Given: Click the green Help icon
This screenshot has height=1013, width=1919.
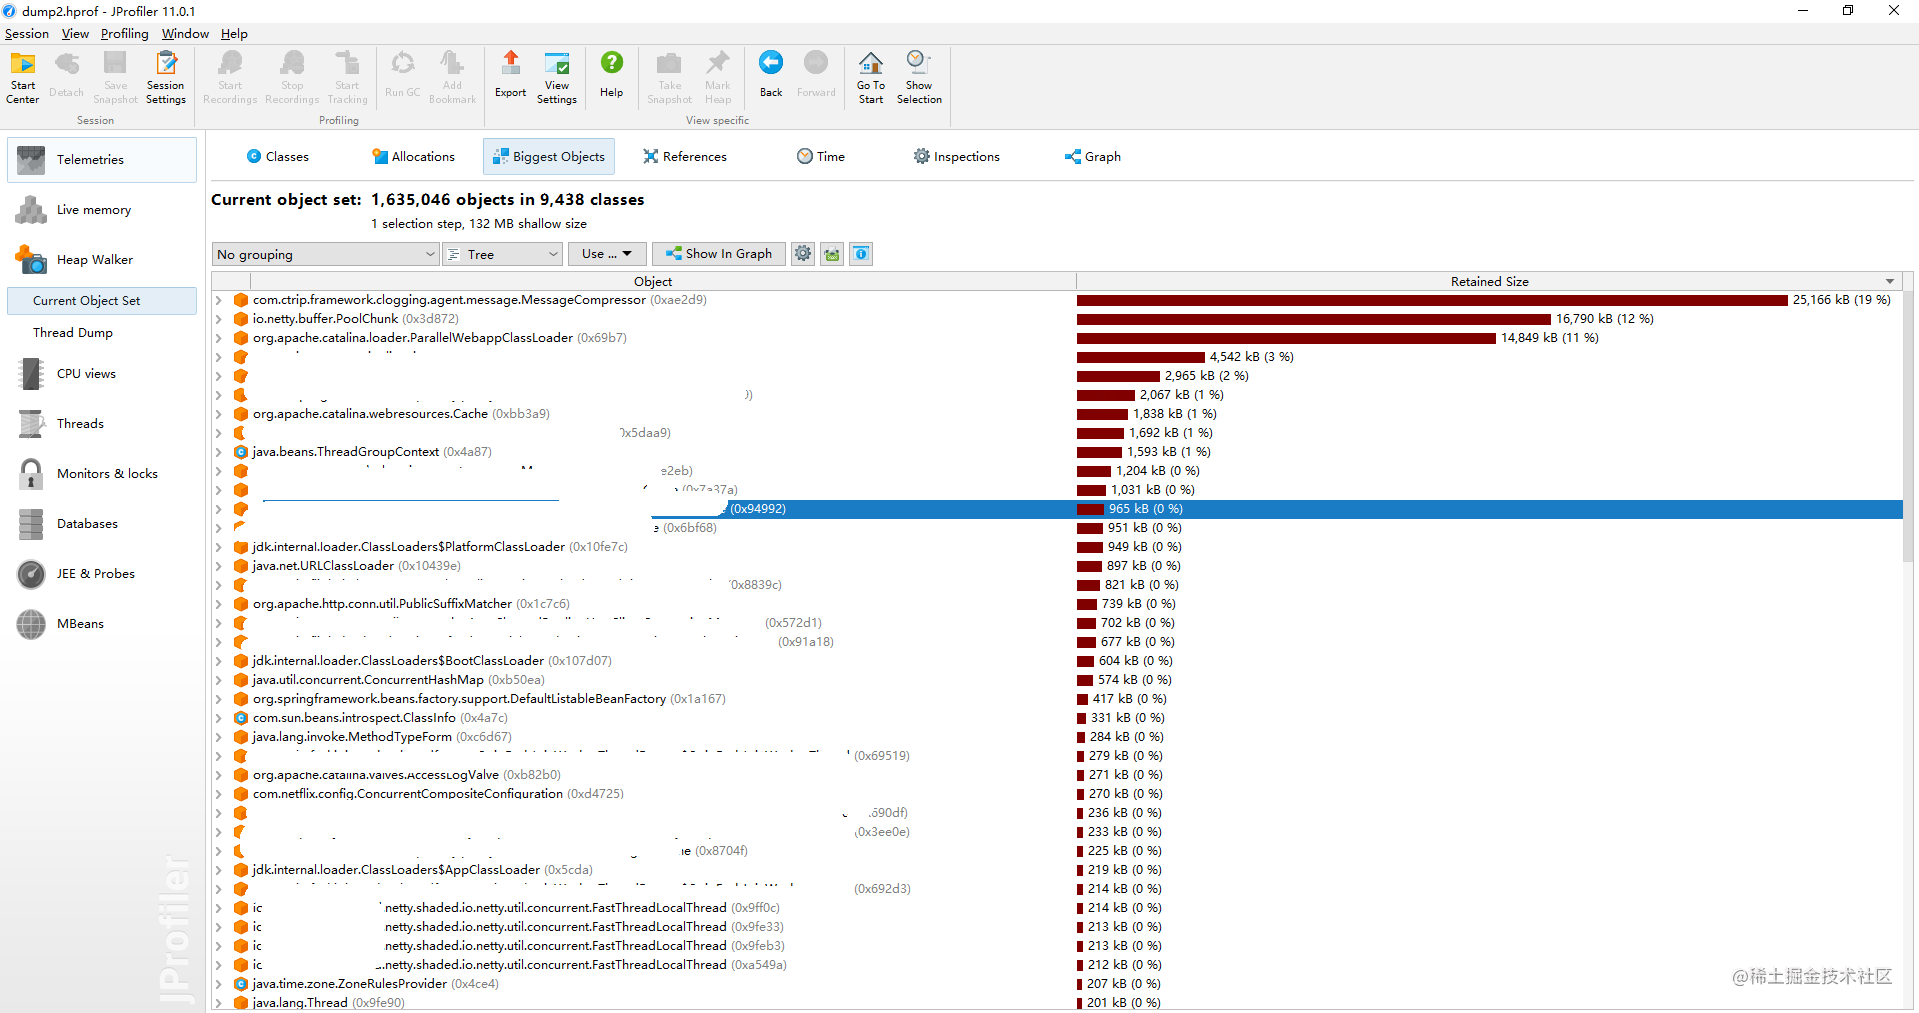Looking at the screenshot, I should pyautogui.click(x=611, y=74).
